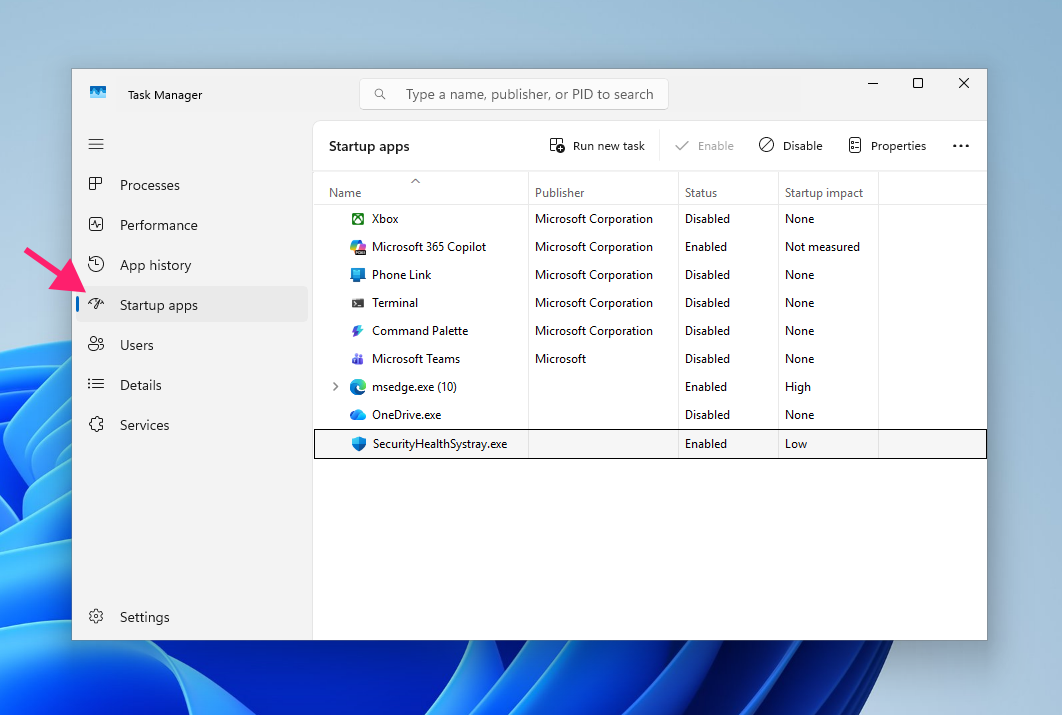Select the Xbox row name
The width and height of the screenshot is (1062, 715).
[x=385, y=219]
